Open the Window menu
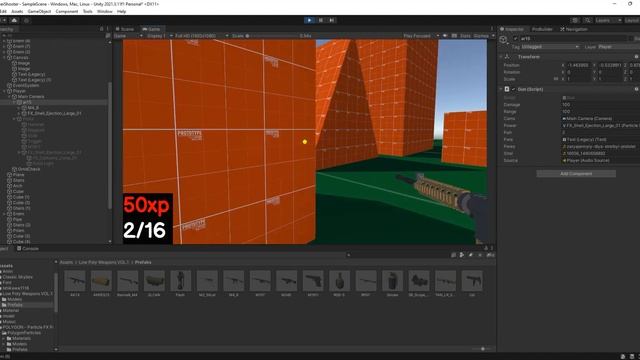640x360 pixels. tap(104, 11)
